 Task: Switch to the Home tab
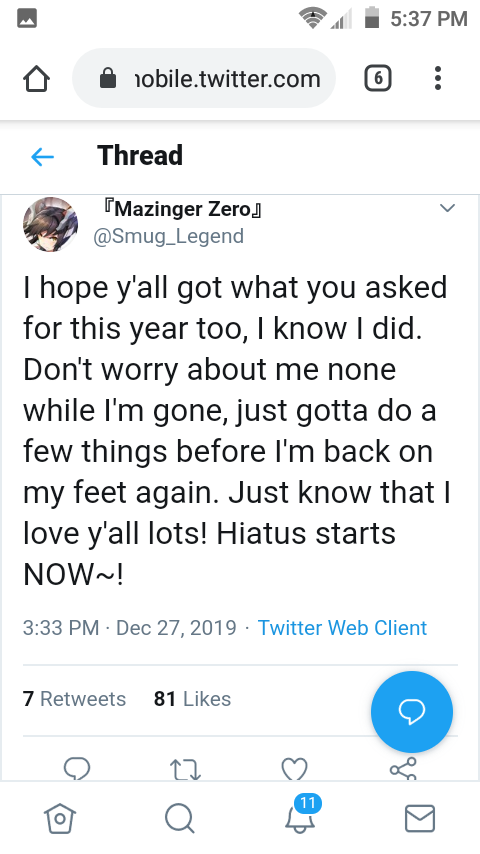tap(60, 818)
